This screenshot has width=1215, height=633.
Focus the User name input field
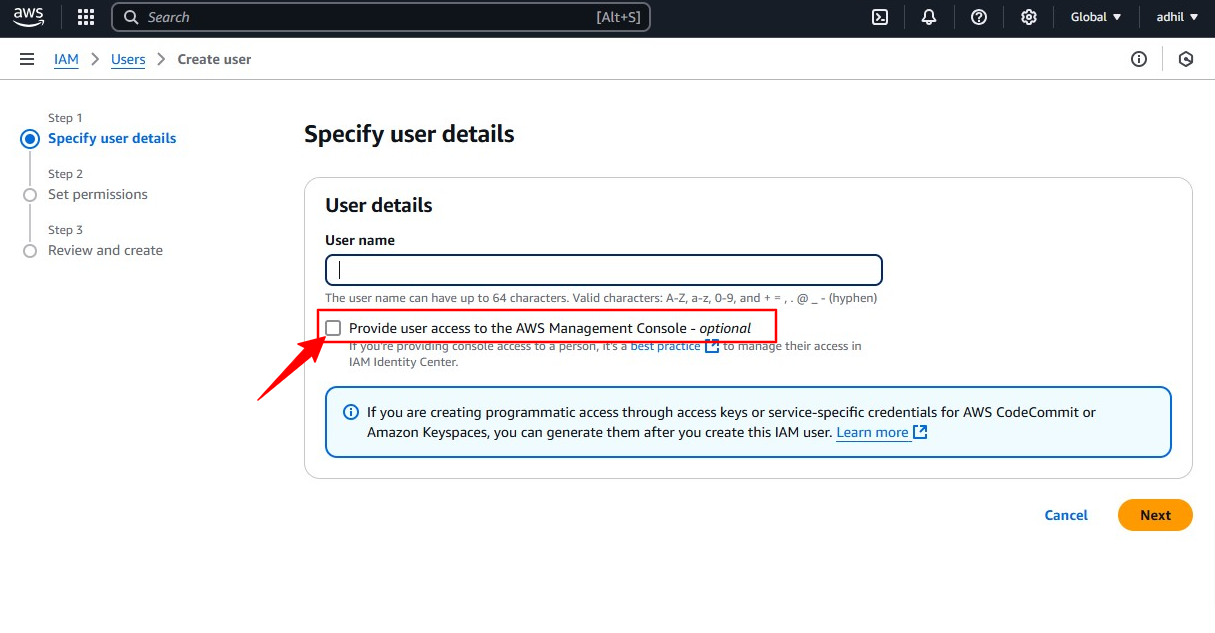[604, 270]
